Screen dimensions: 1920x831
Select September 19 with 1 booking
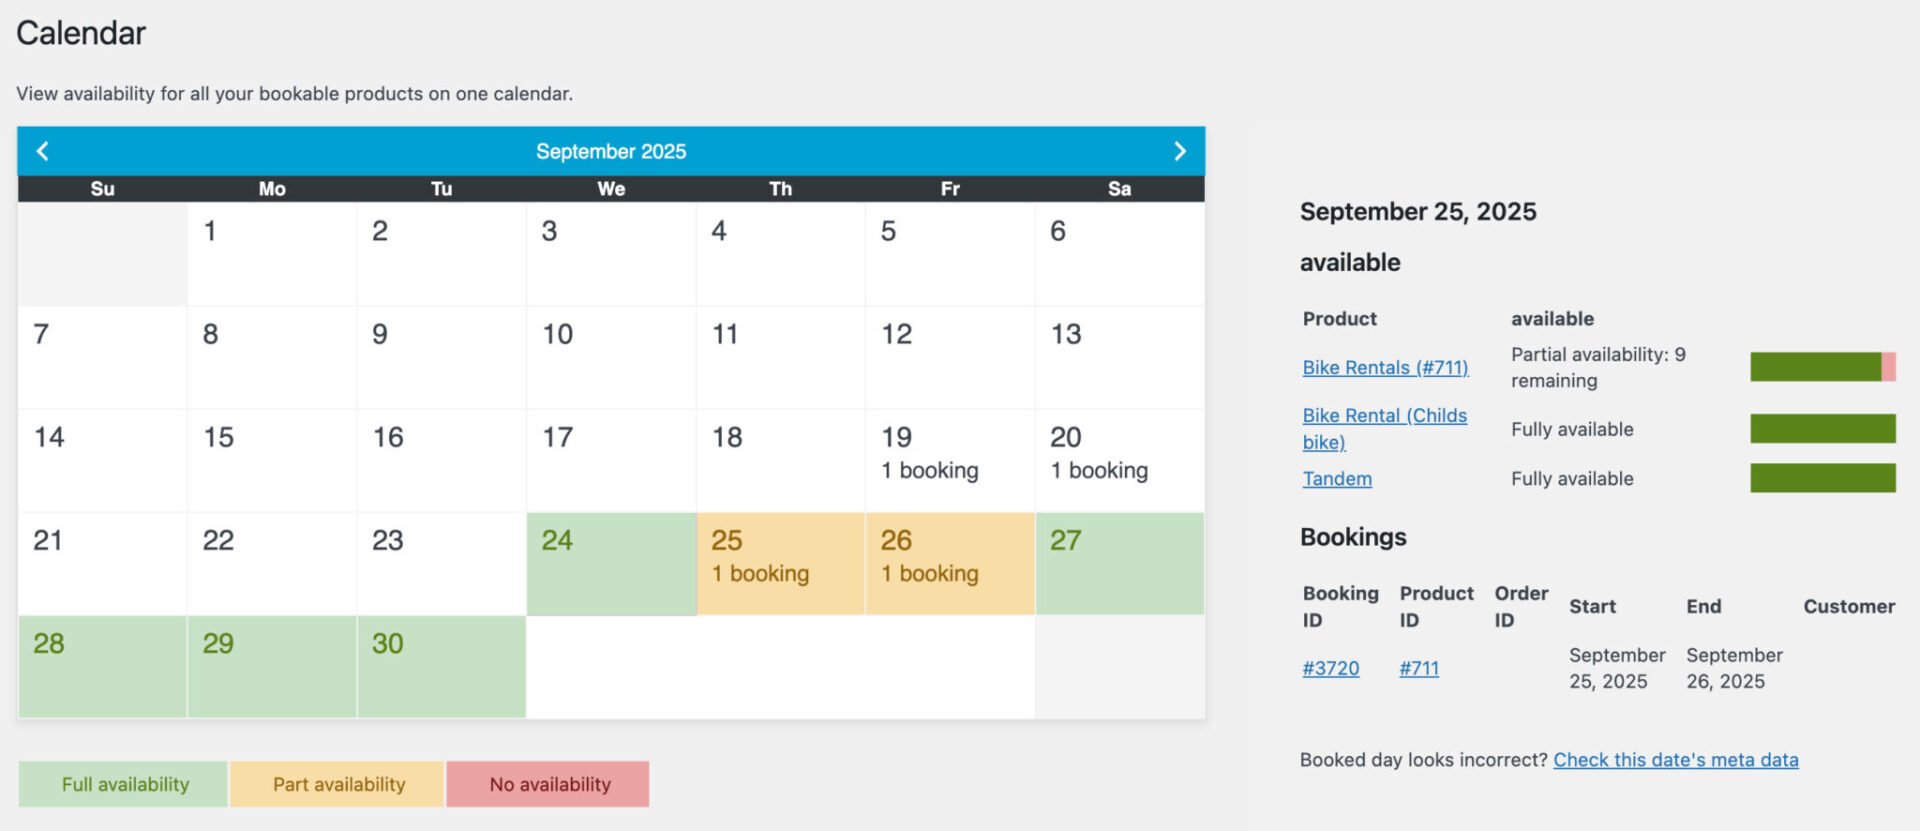click(950, 461)
